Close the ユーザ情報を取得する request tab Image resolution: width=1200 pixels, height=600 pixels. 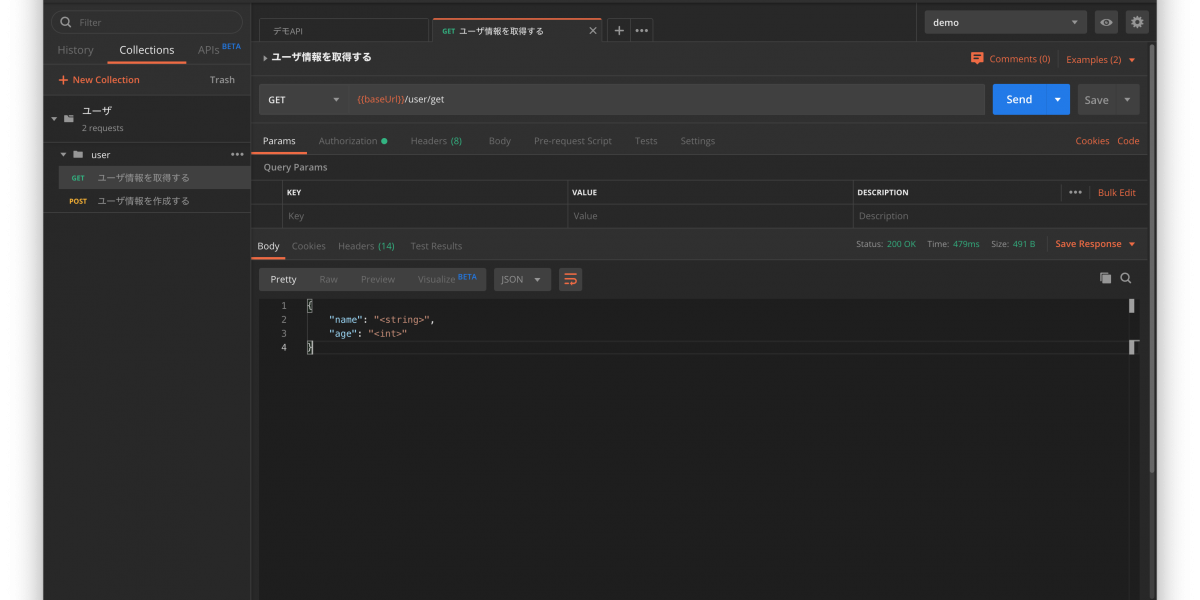point(592,31)
